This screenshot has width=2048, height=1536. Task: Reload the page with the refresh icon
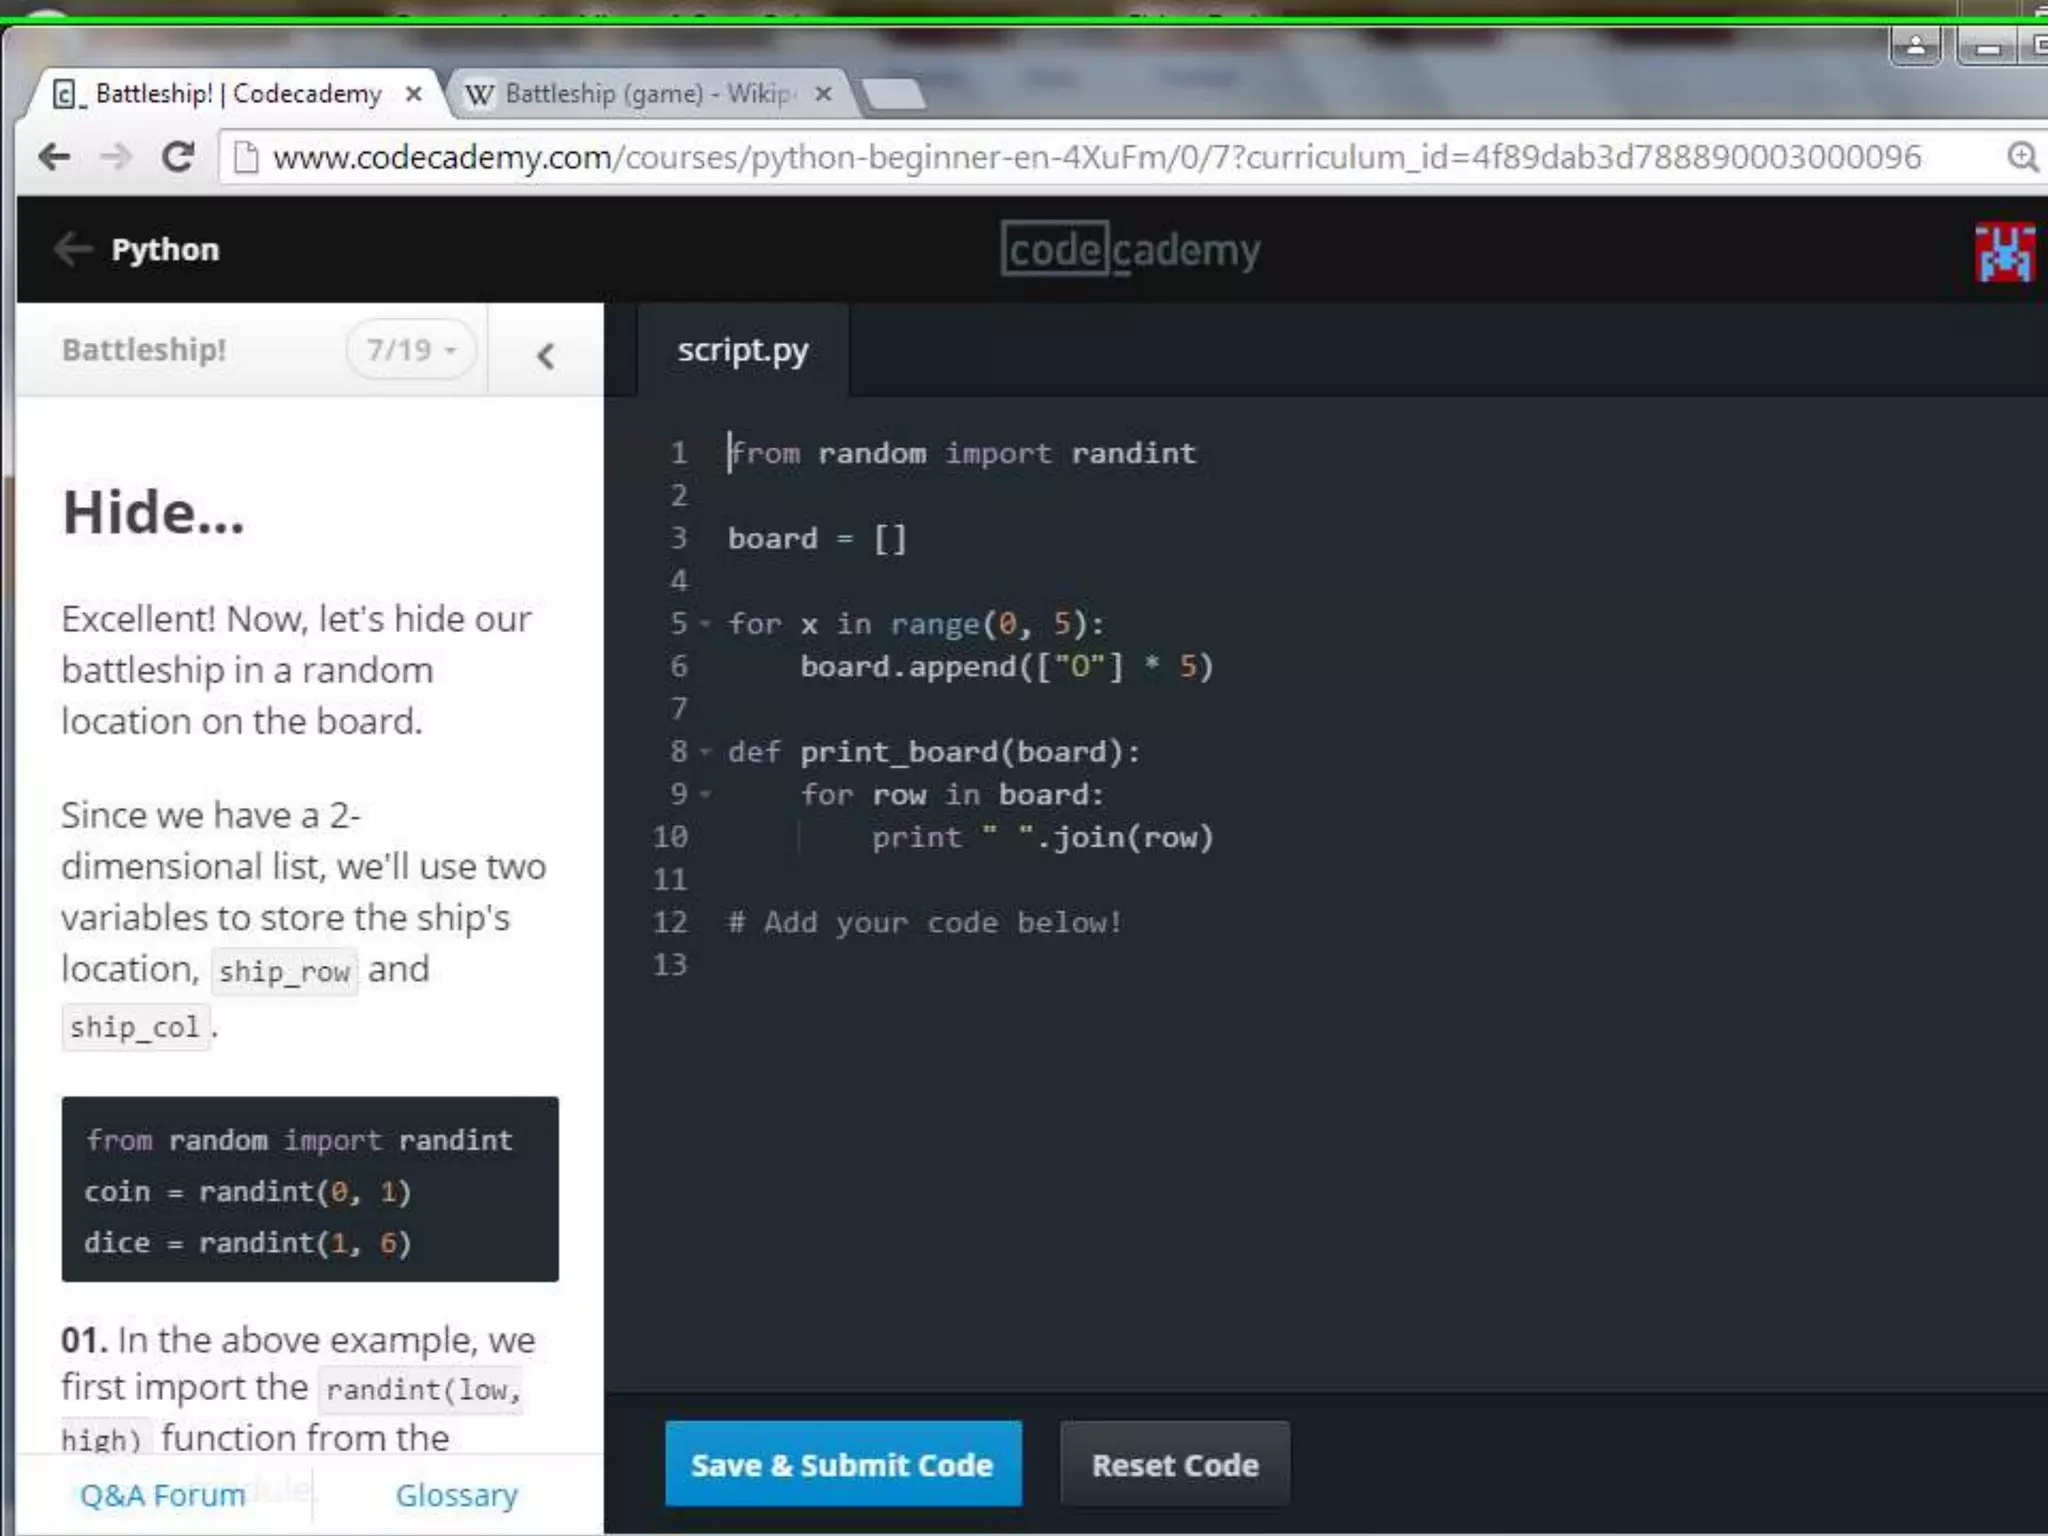pyautogui.click(x=178, y=157)
